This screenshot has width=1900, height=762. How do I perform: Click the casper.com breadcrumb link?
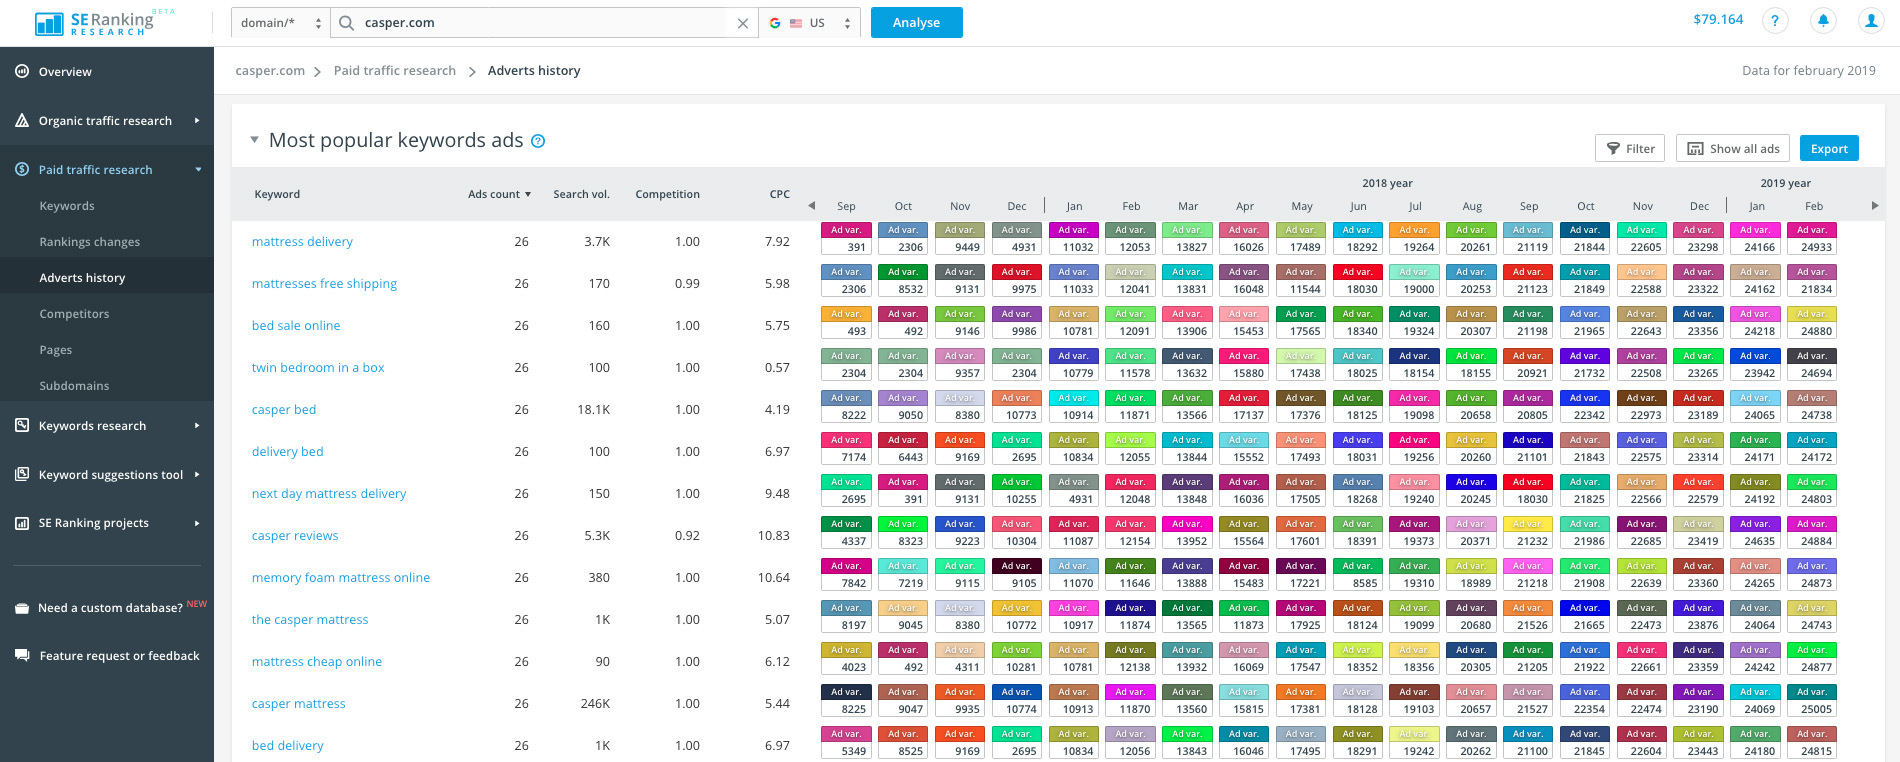270,71
